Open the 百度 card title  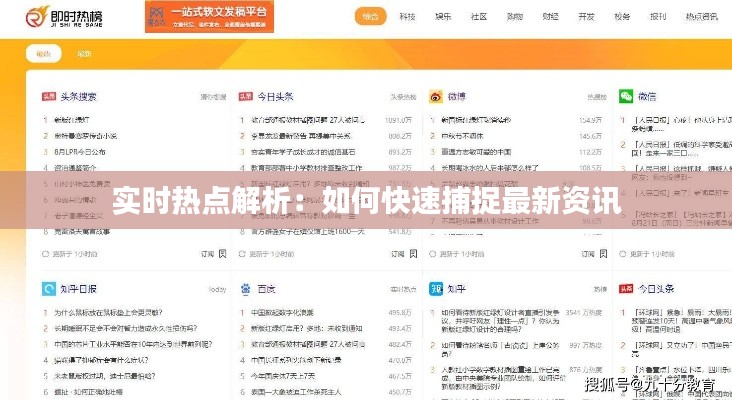tap(267, 289)
